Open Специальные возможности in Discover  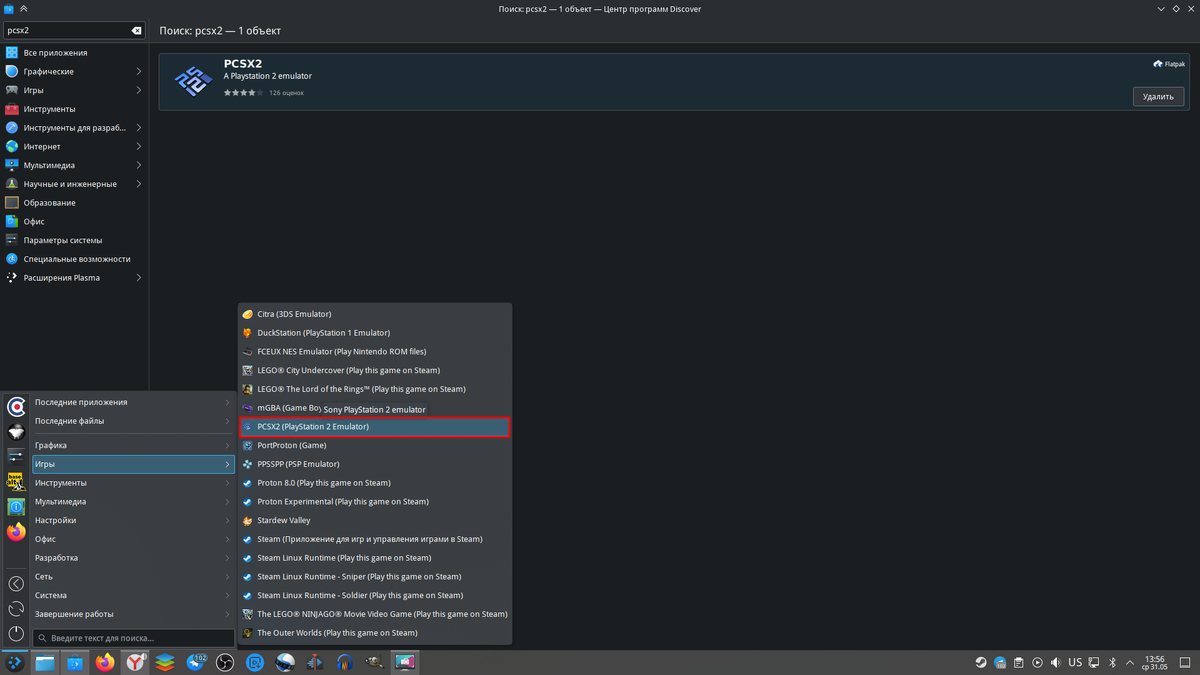point(74,259)
